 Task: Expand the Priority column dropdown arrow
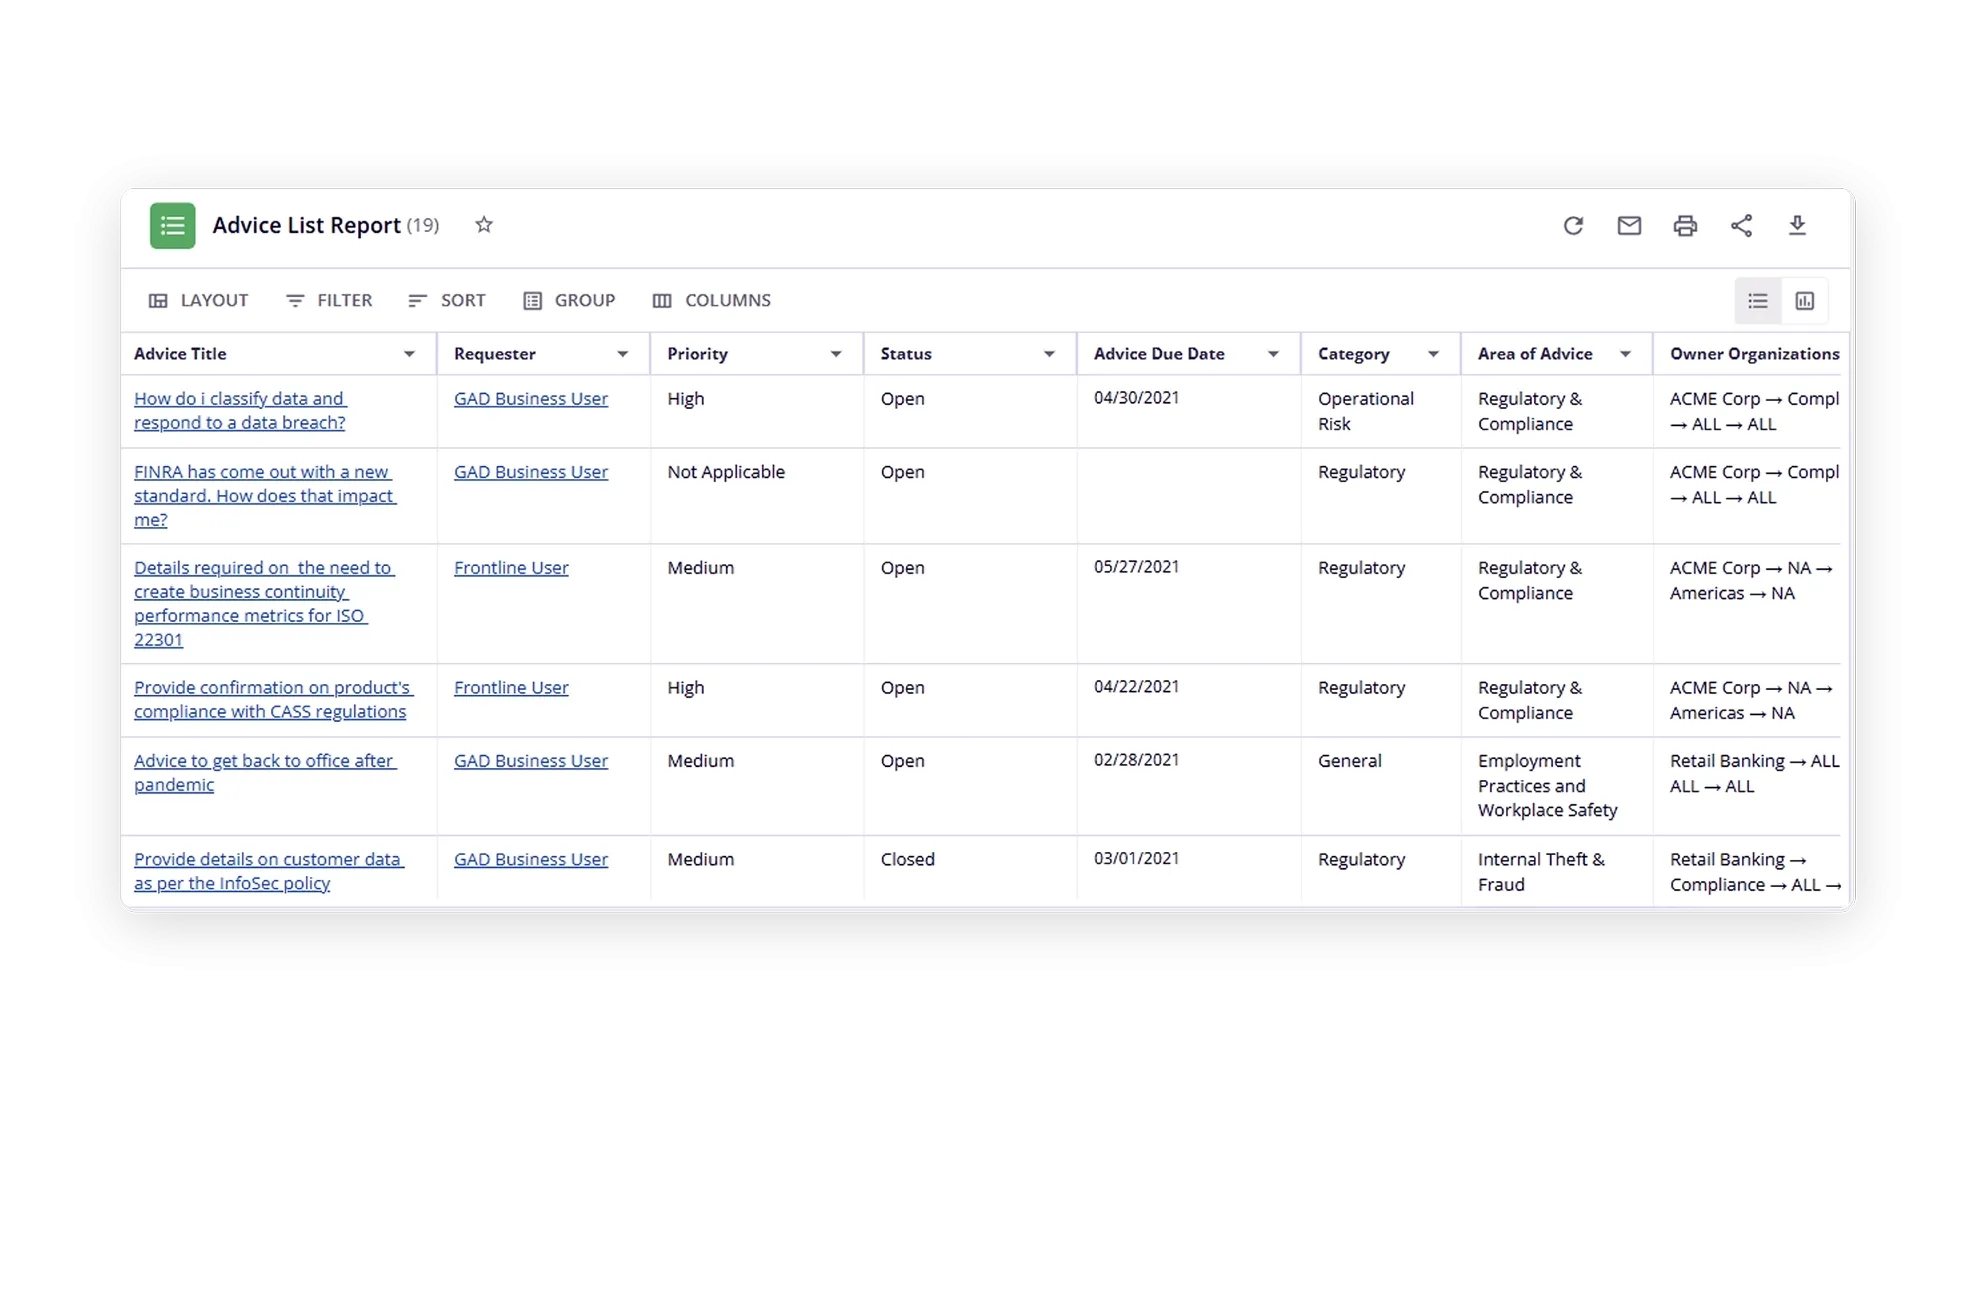[x=836, y=354]
